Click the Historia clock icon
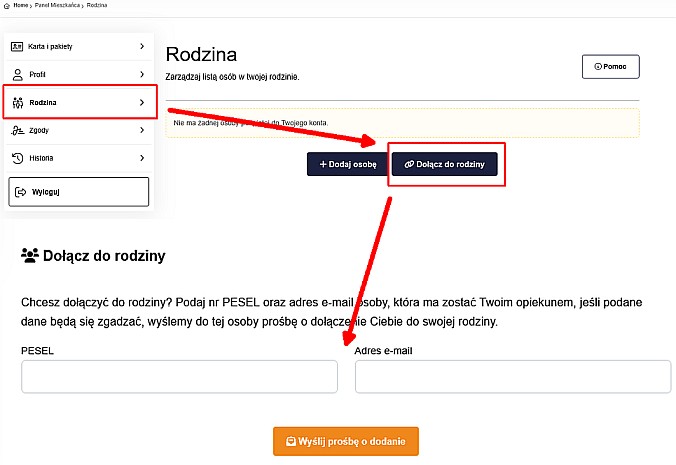 point(17,158)
